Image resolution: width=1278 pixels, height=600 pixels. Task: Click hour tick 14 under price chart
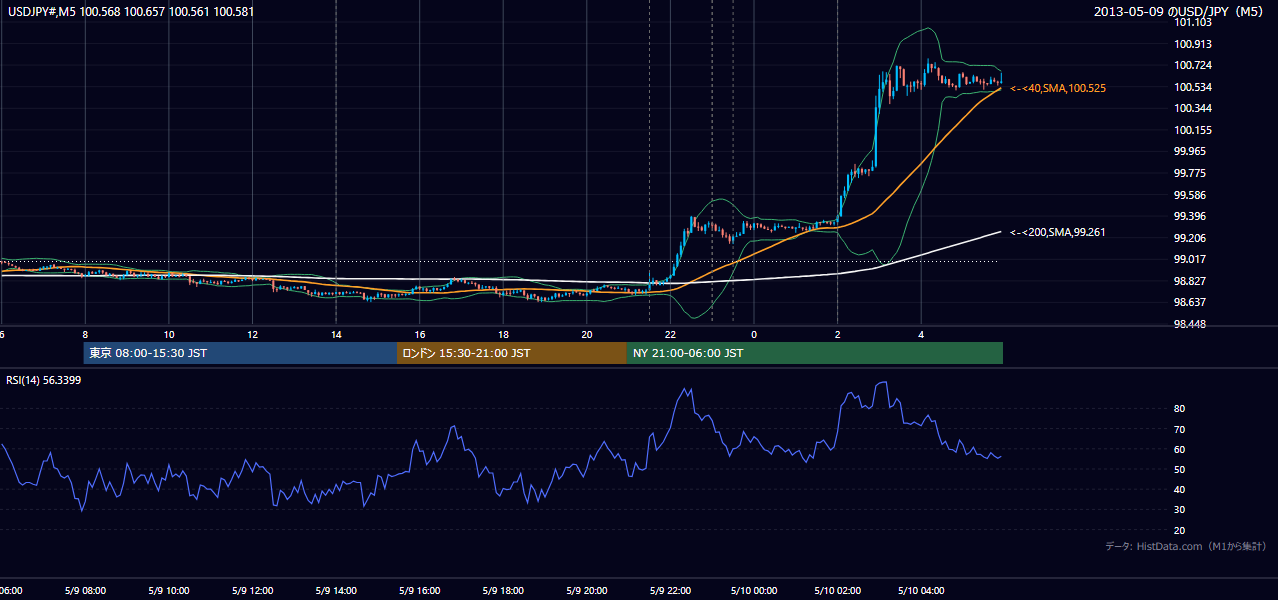pyautogui.click(x=336, y=334)
